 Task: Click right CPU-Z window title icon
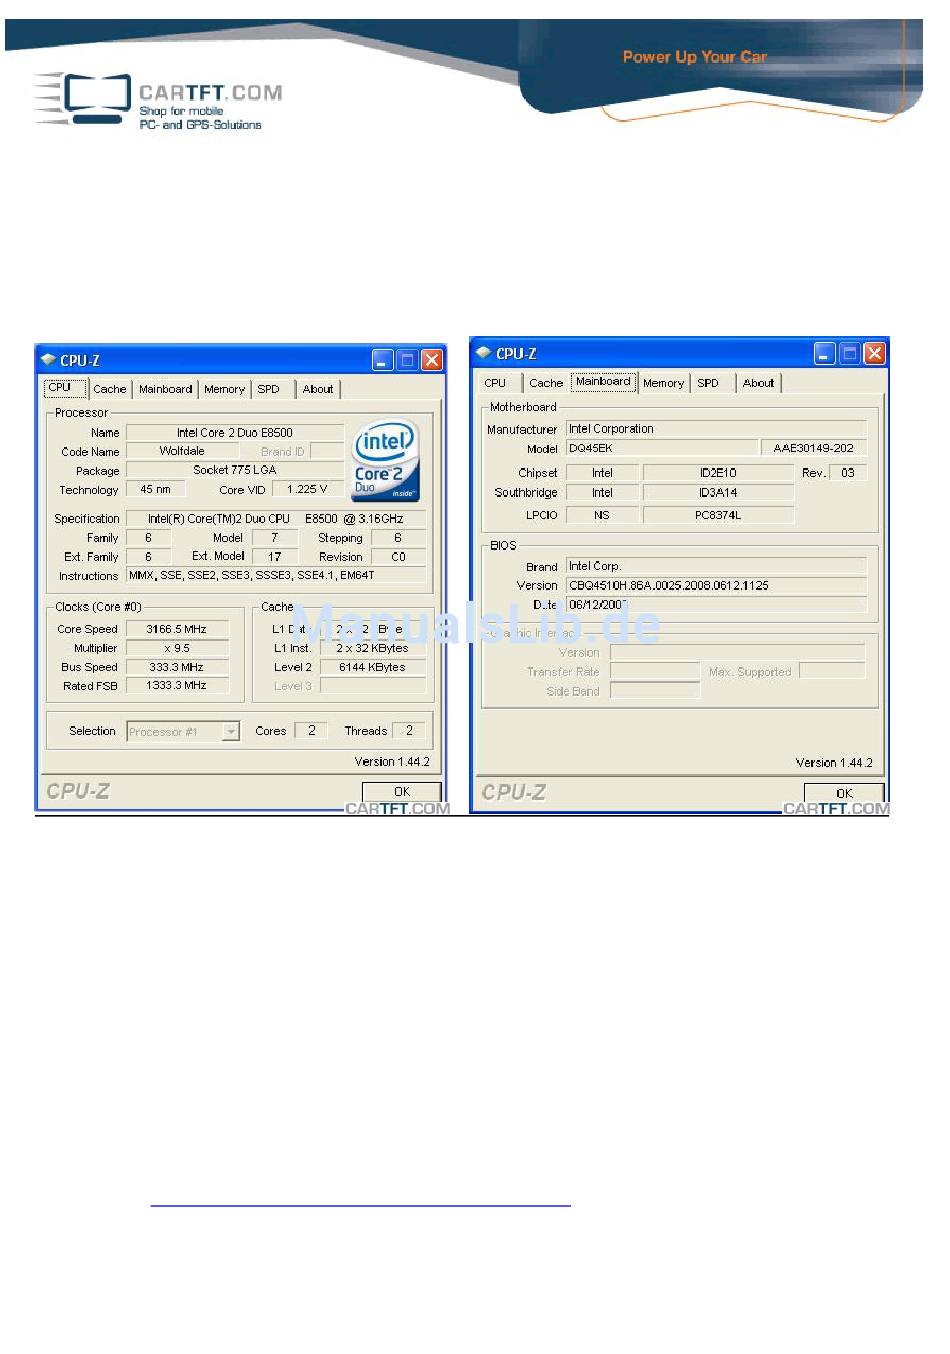[483, 353]
